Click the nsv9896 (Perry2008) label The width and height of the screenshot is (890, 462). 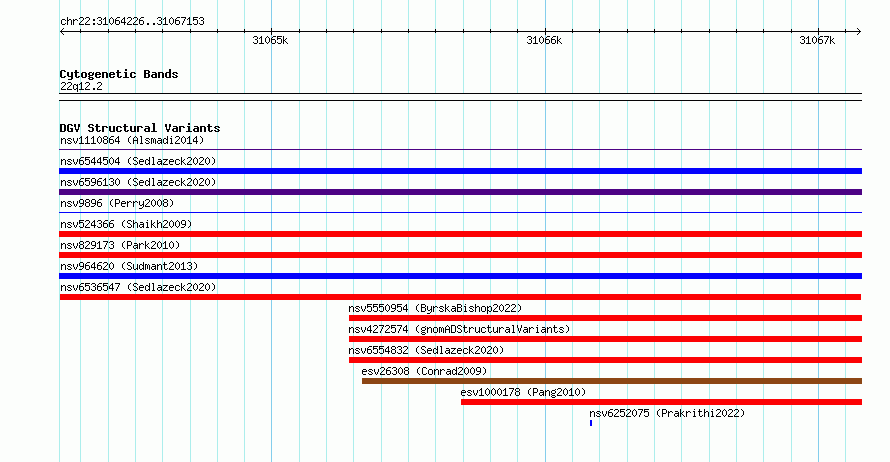coord(117,203)
